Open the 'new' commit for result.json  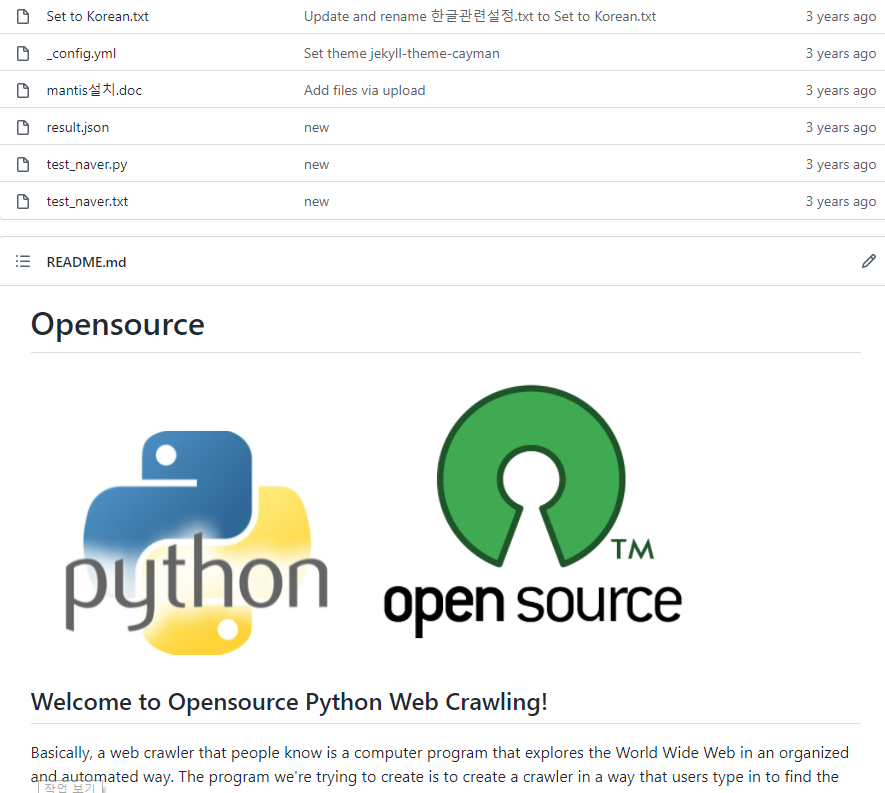tap(317, 128)
